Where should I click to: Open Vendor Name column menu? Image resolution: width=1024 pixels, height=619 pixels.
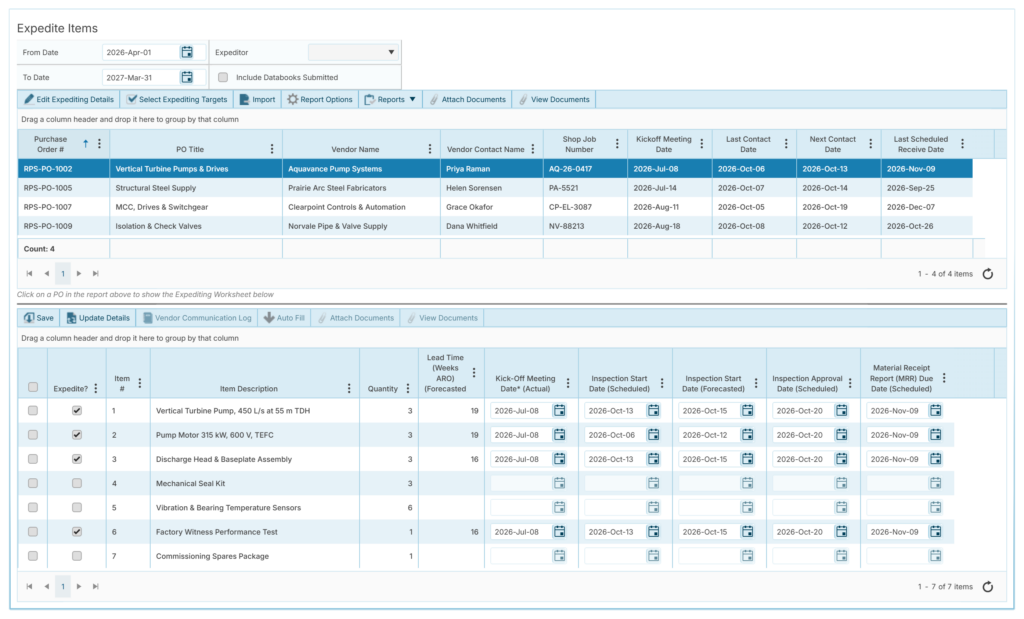click(x=430, y=149)
